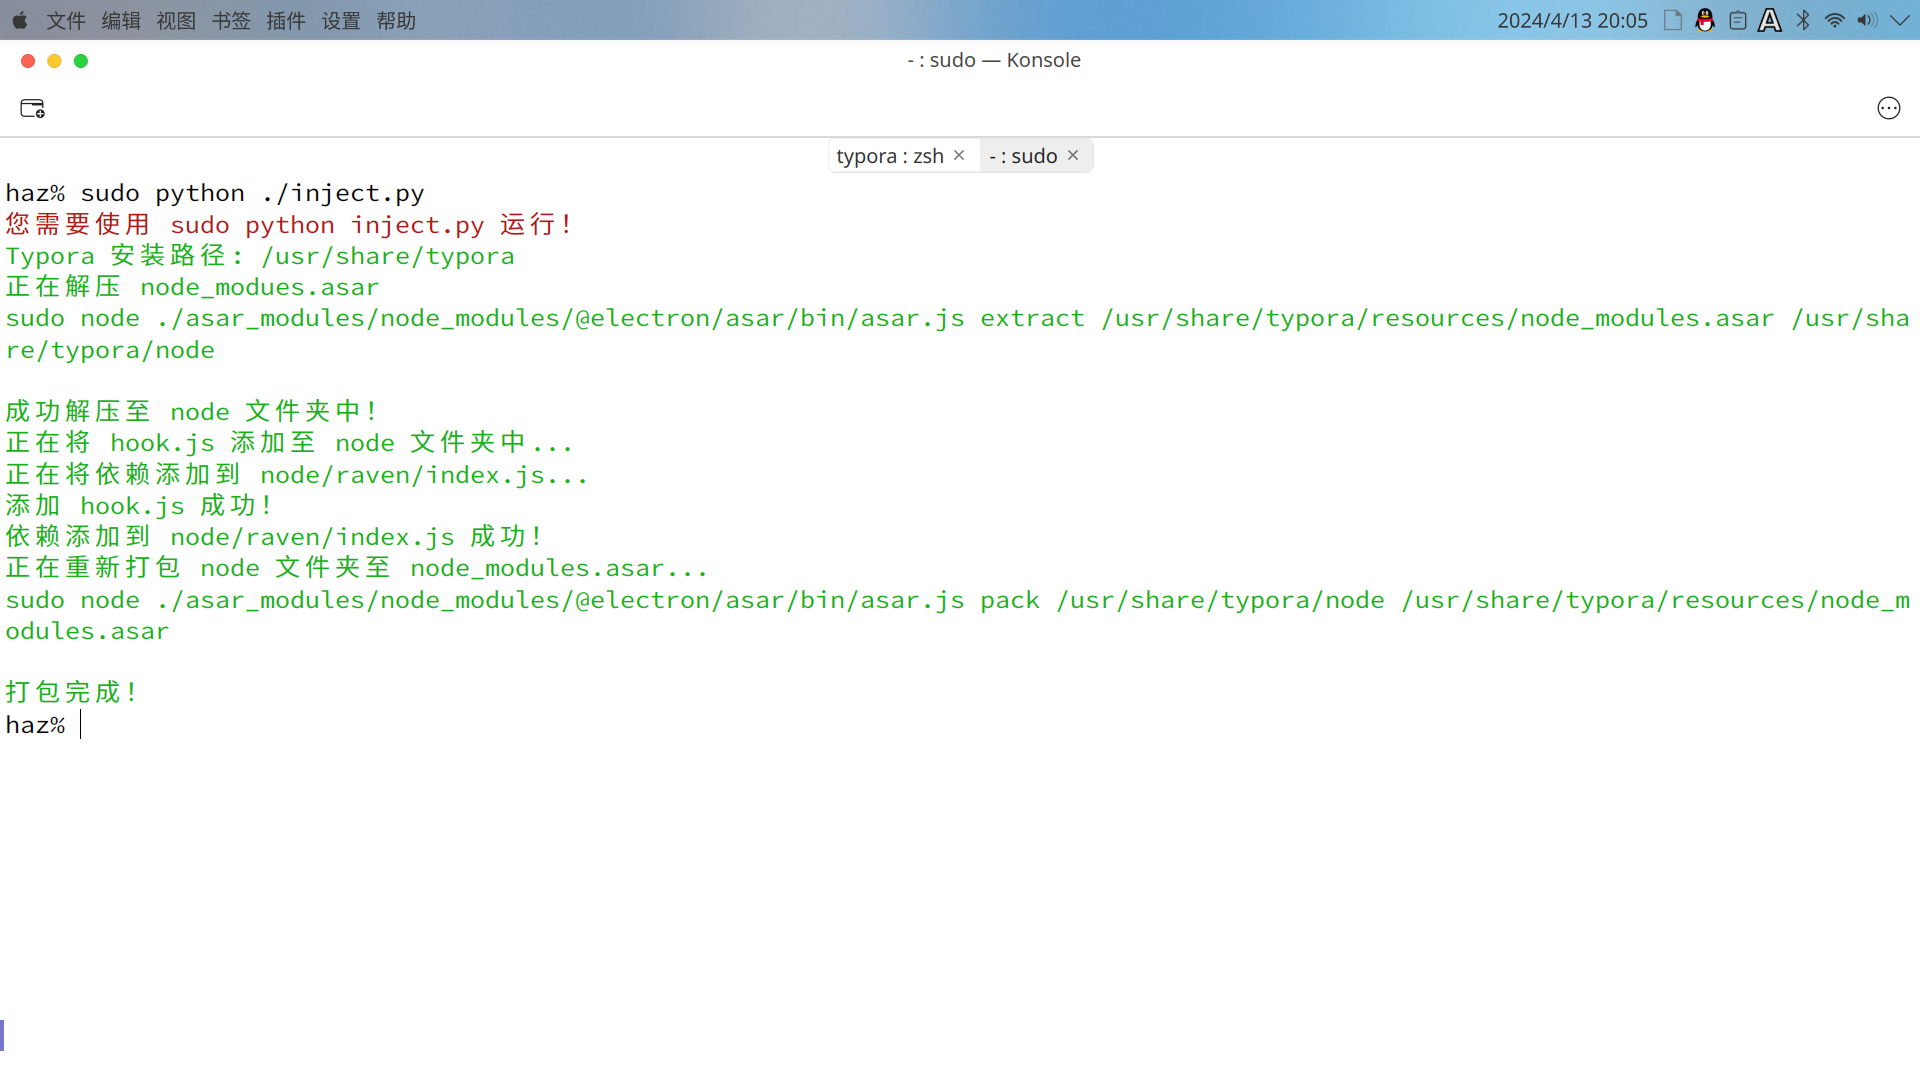Close the - : sudo tab

coord(1073,155)
